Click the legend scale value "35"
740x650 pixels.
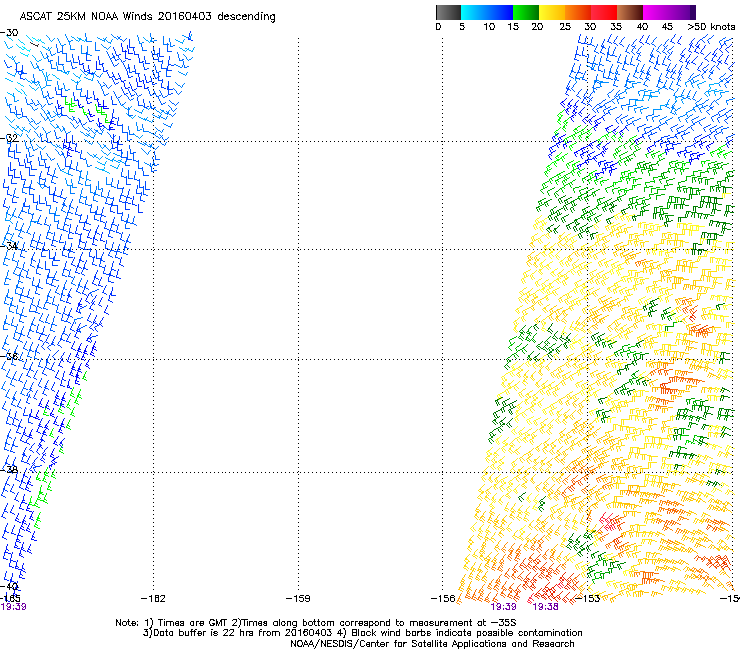click(616, 27)
